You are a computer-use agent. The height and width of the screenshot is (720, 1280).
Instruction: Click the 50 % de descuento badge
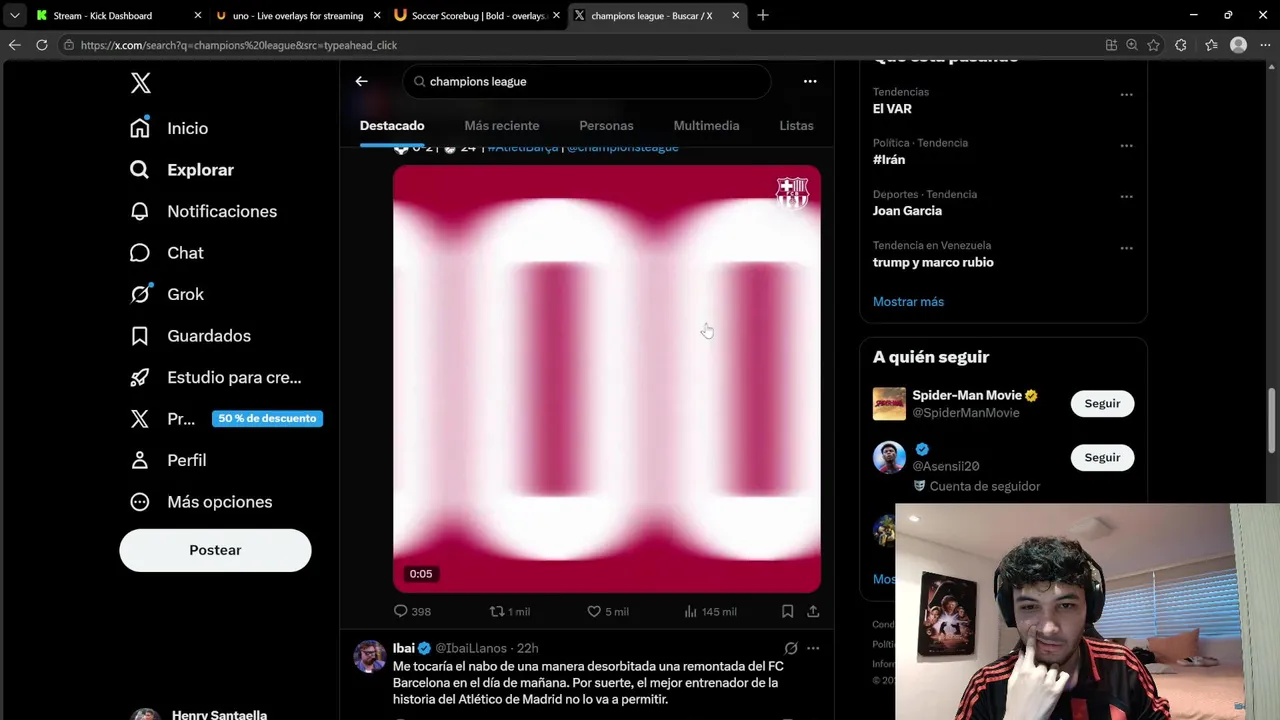267,418
